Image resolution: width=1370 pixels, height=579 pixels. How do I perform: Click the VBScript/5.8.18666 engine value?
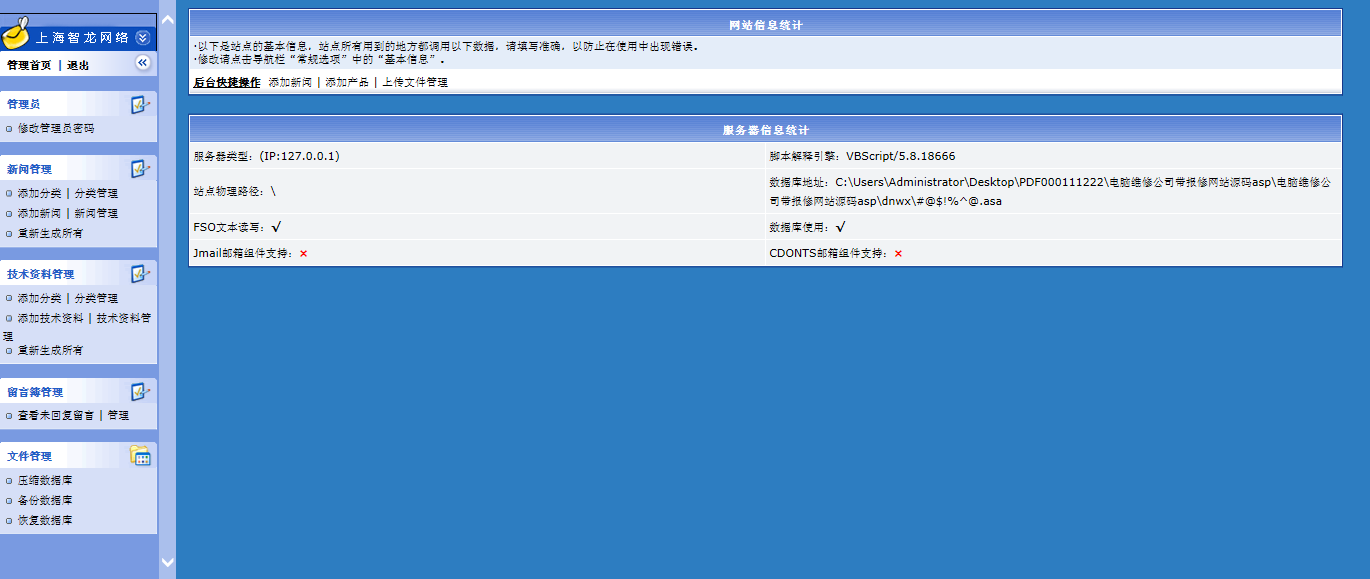coord(900,156)
